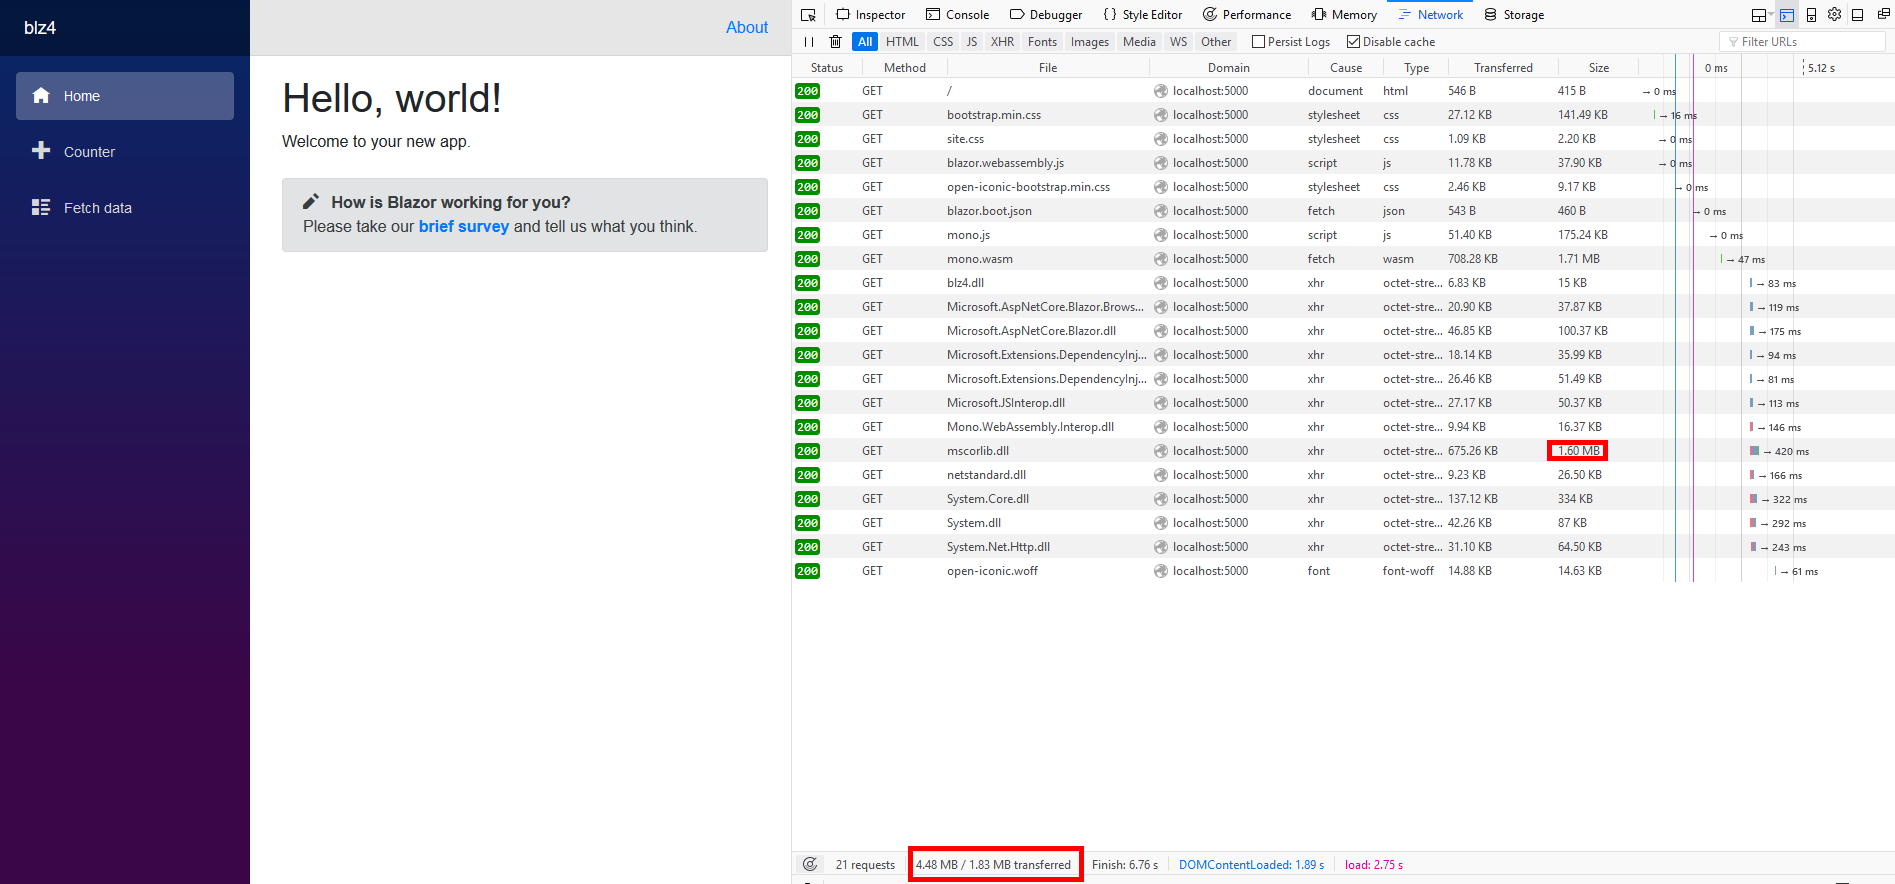1895x884 pixels.
Task: Click the dock-to-bottom icon
Action: 1857,15
